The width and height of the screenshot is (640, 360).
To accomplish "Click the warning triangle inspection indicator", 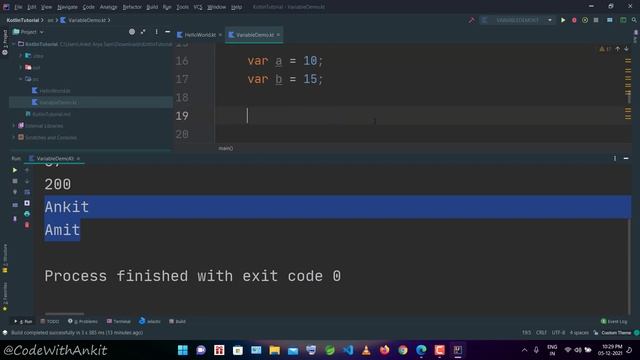I will click(602, 49).
